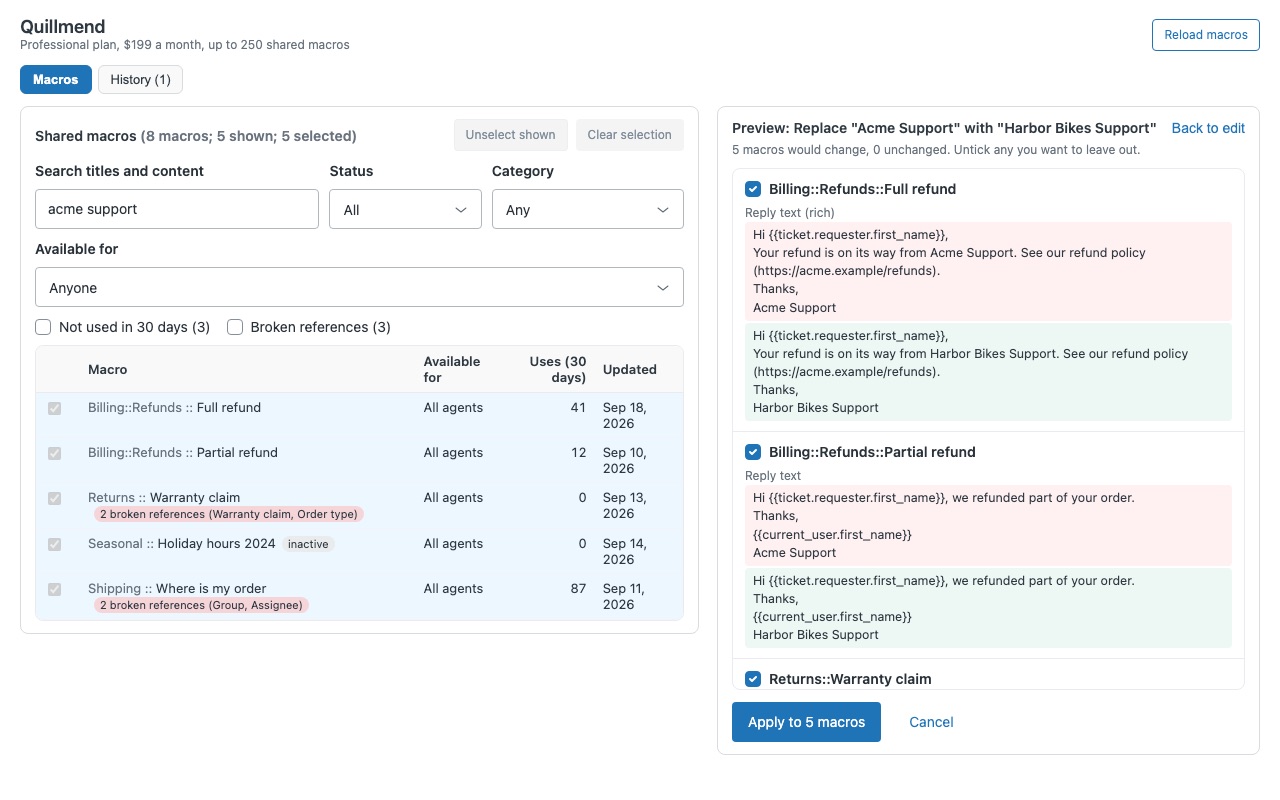Open the Category dropdown
Screen dimensions: 1280x800
588,209
